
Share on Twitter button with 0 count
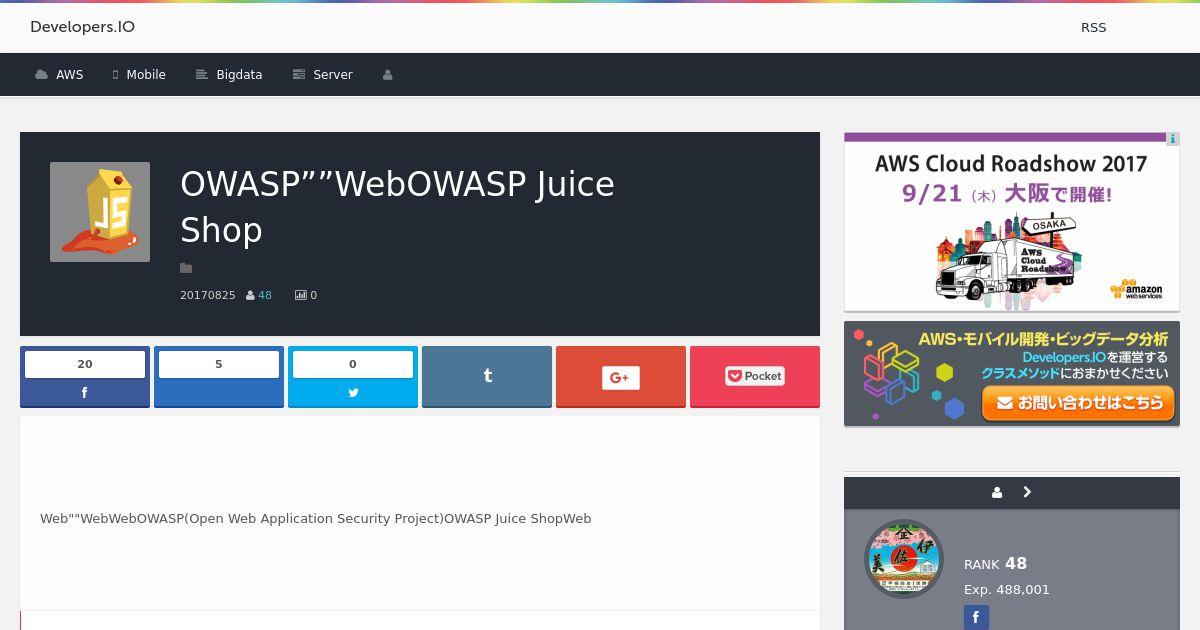(353, 377)
